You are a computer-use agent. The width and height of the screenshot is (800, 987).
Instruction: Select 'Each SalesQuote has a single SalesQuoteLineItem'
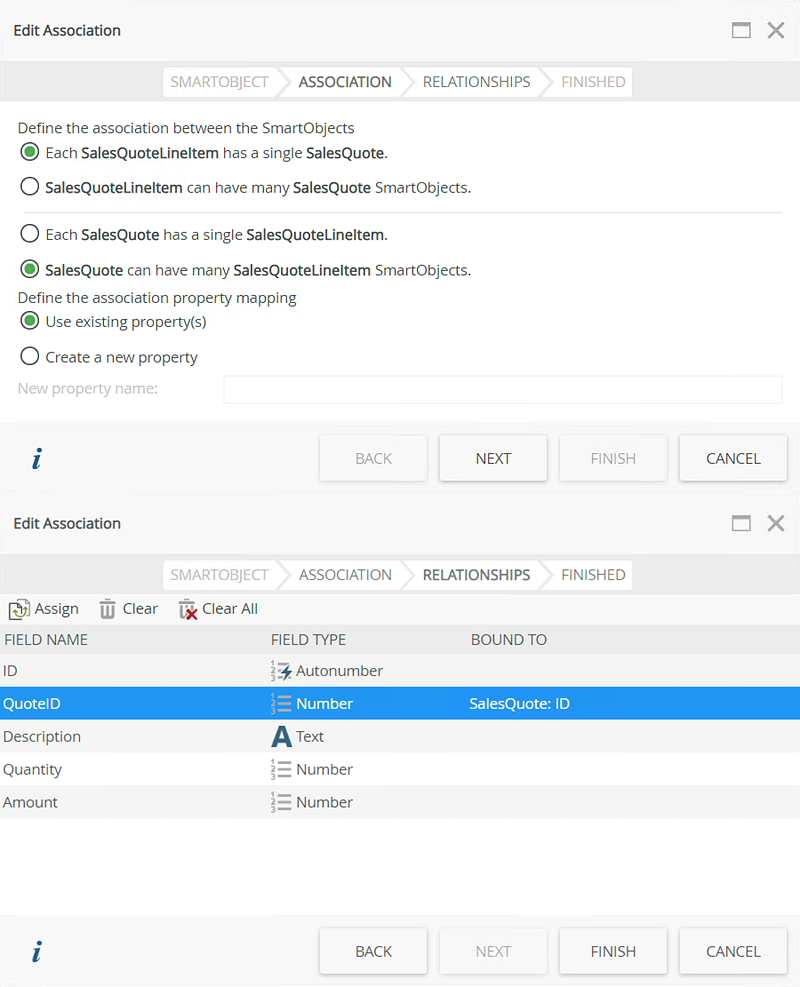[30, 235]
